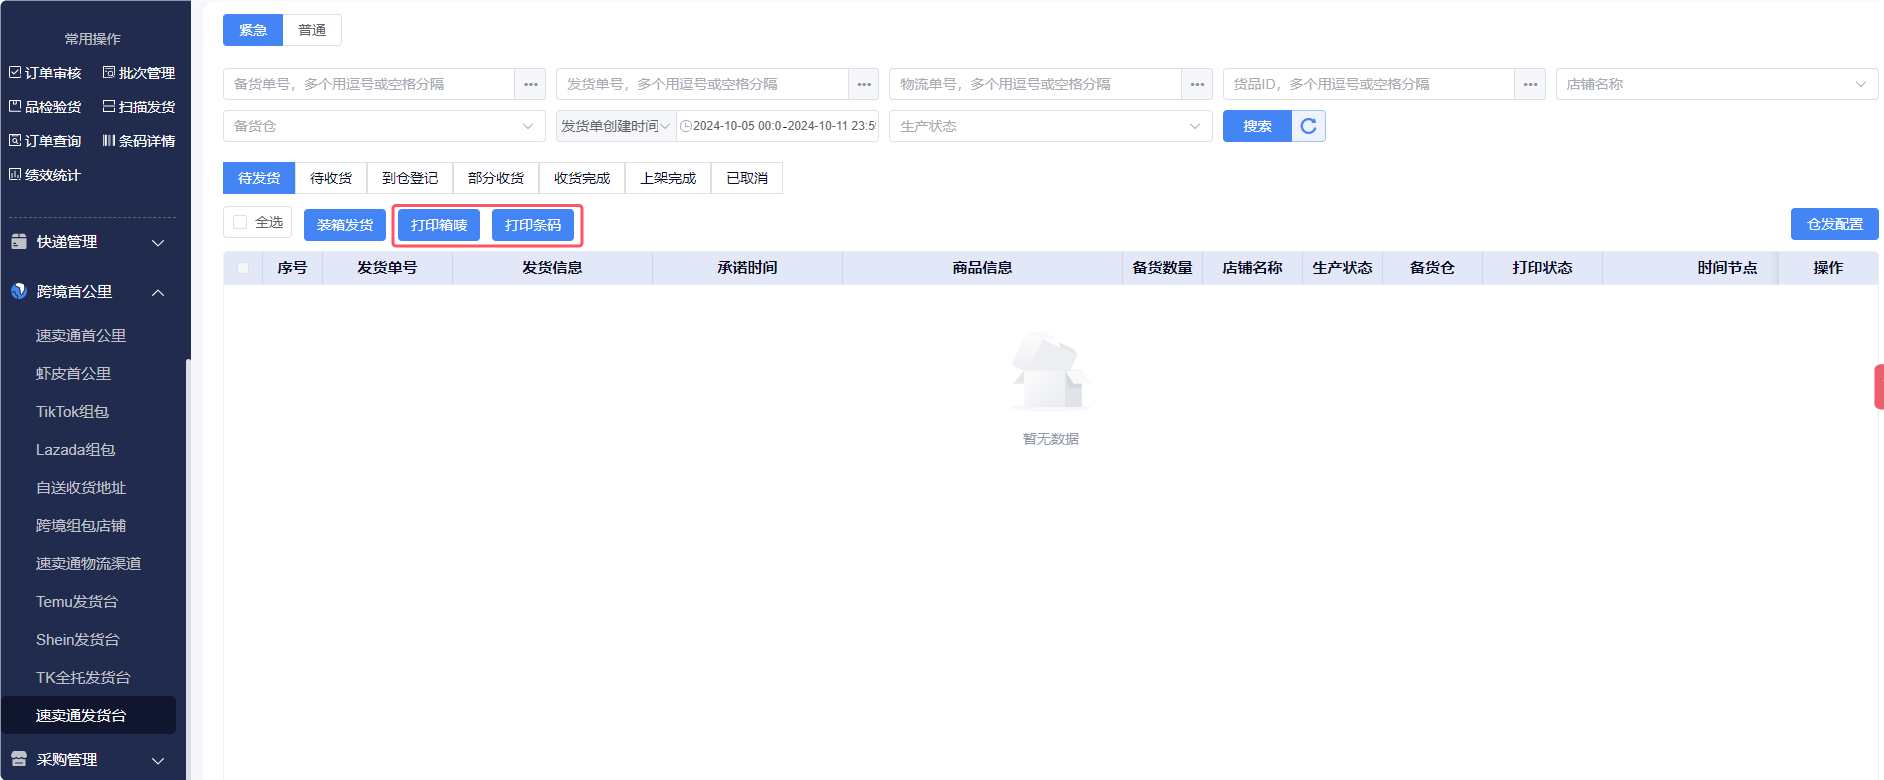This screenshot has height=780, width=1884.
Task: Open batch input dots for 备货单号
Action: pyautogui.click(x=530, y=84)
